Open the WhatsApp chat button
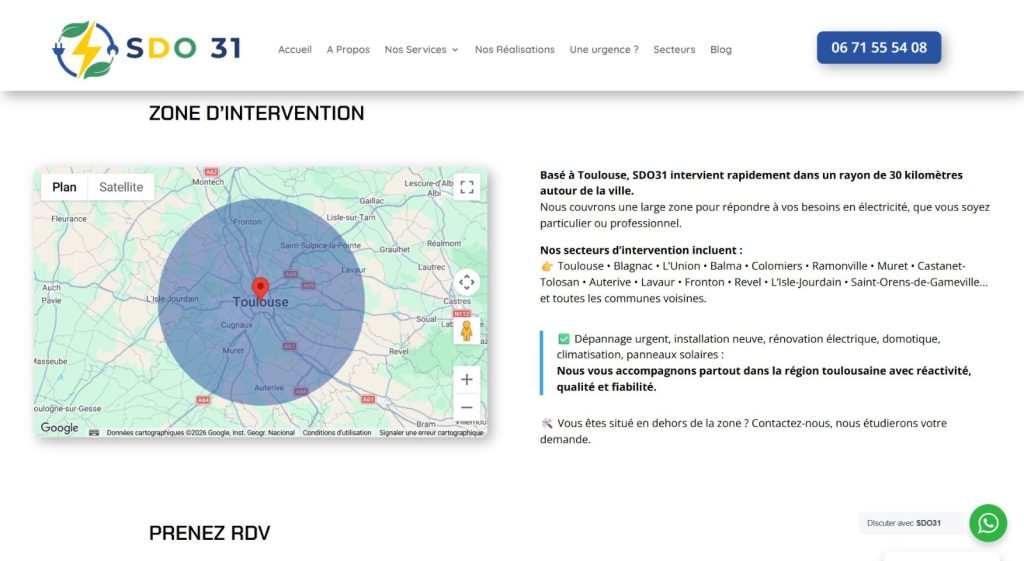1024x561 pixels. click(x=987, y=523)
